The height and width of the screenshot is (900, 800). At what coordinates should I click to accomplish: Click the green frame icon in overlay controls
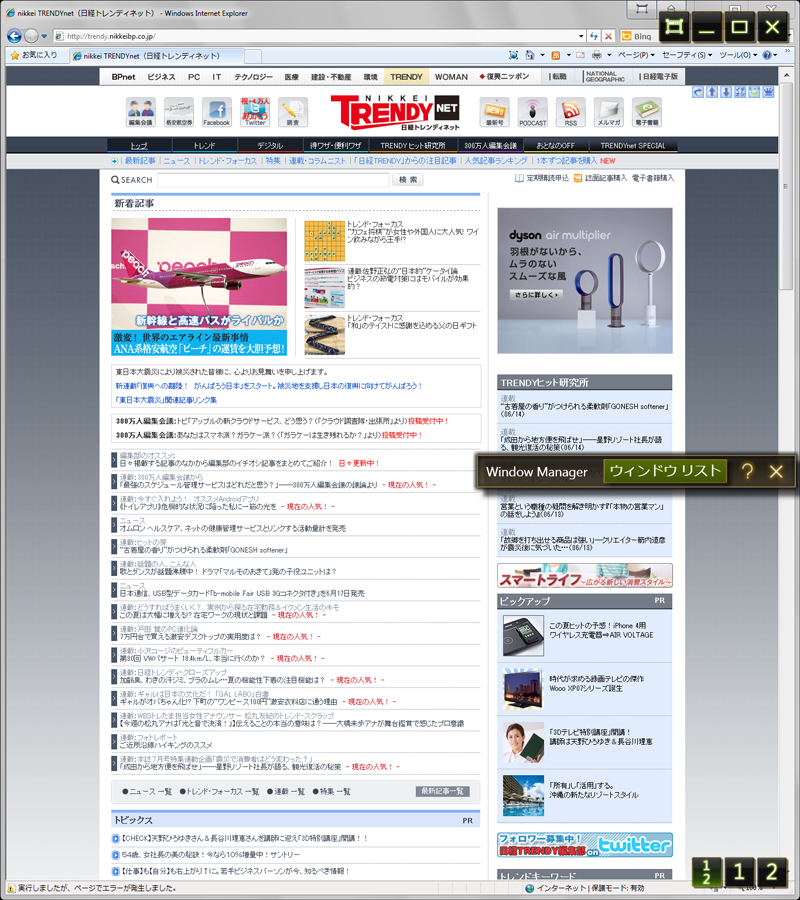[674, 26]
